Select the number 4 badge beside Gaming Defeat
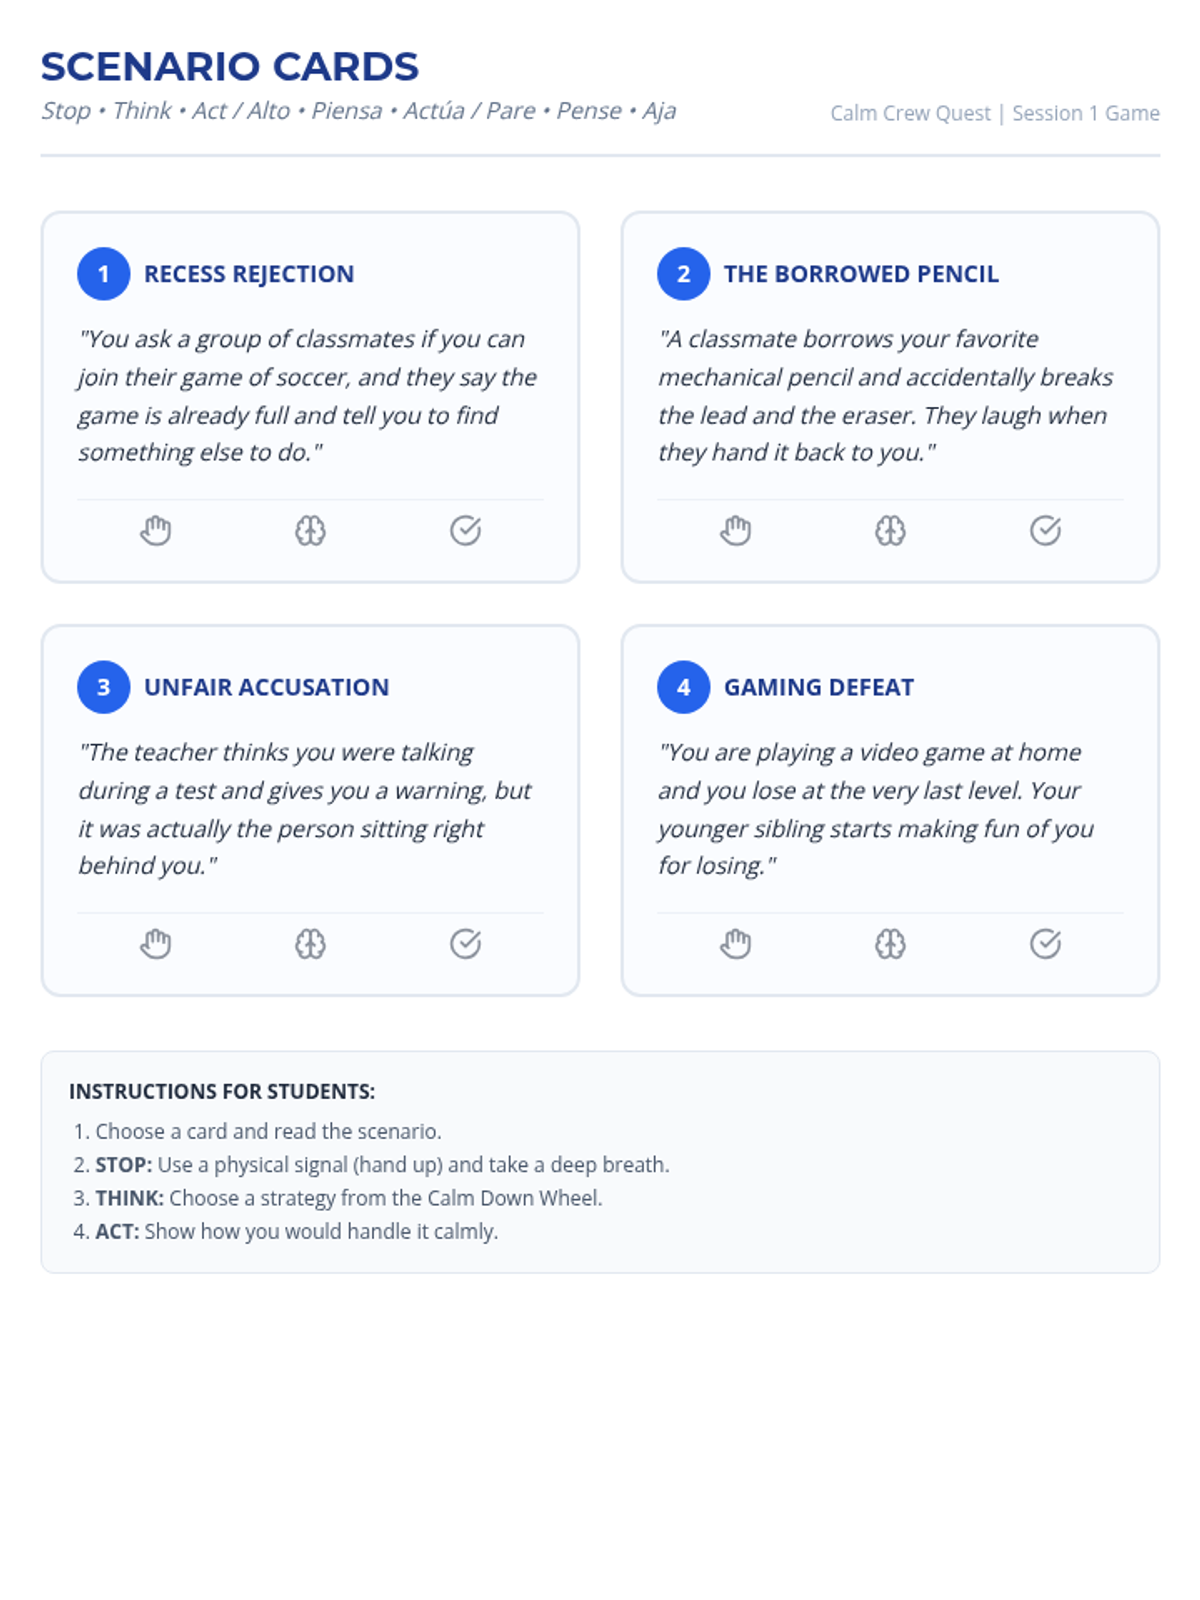 [684, 687]
